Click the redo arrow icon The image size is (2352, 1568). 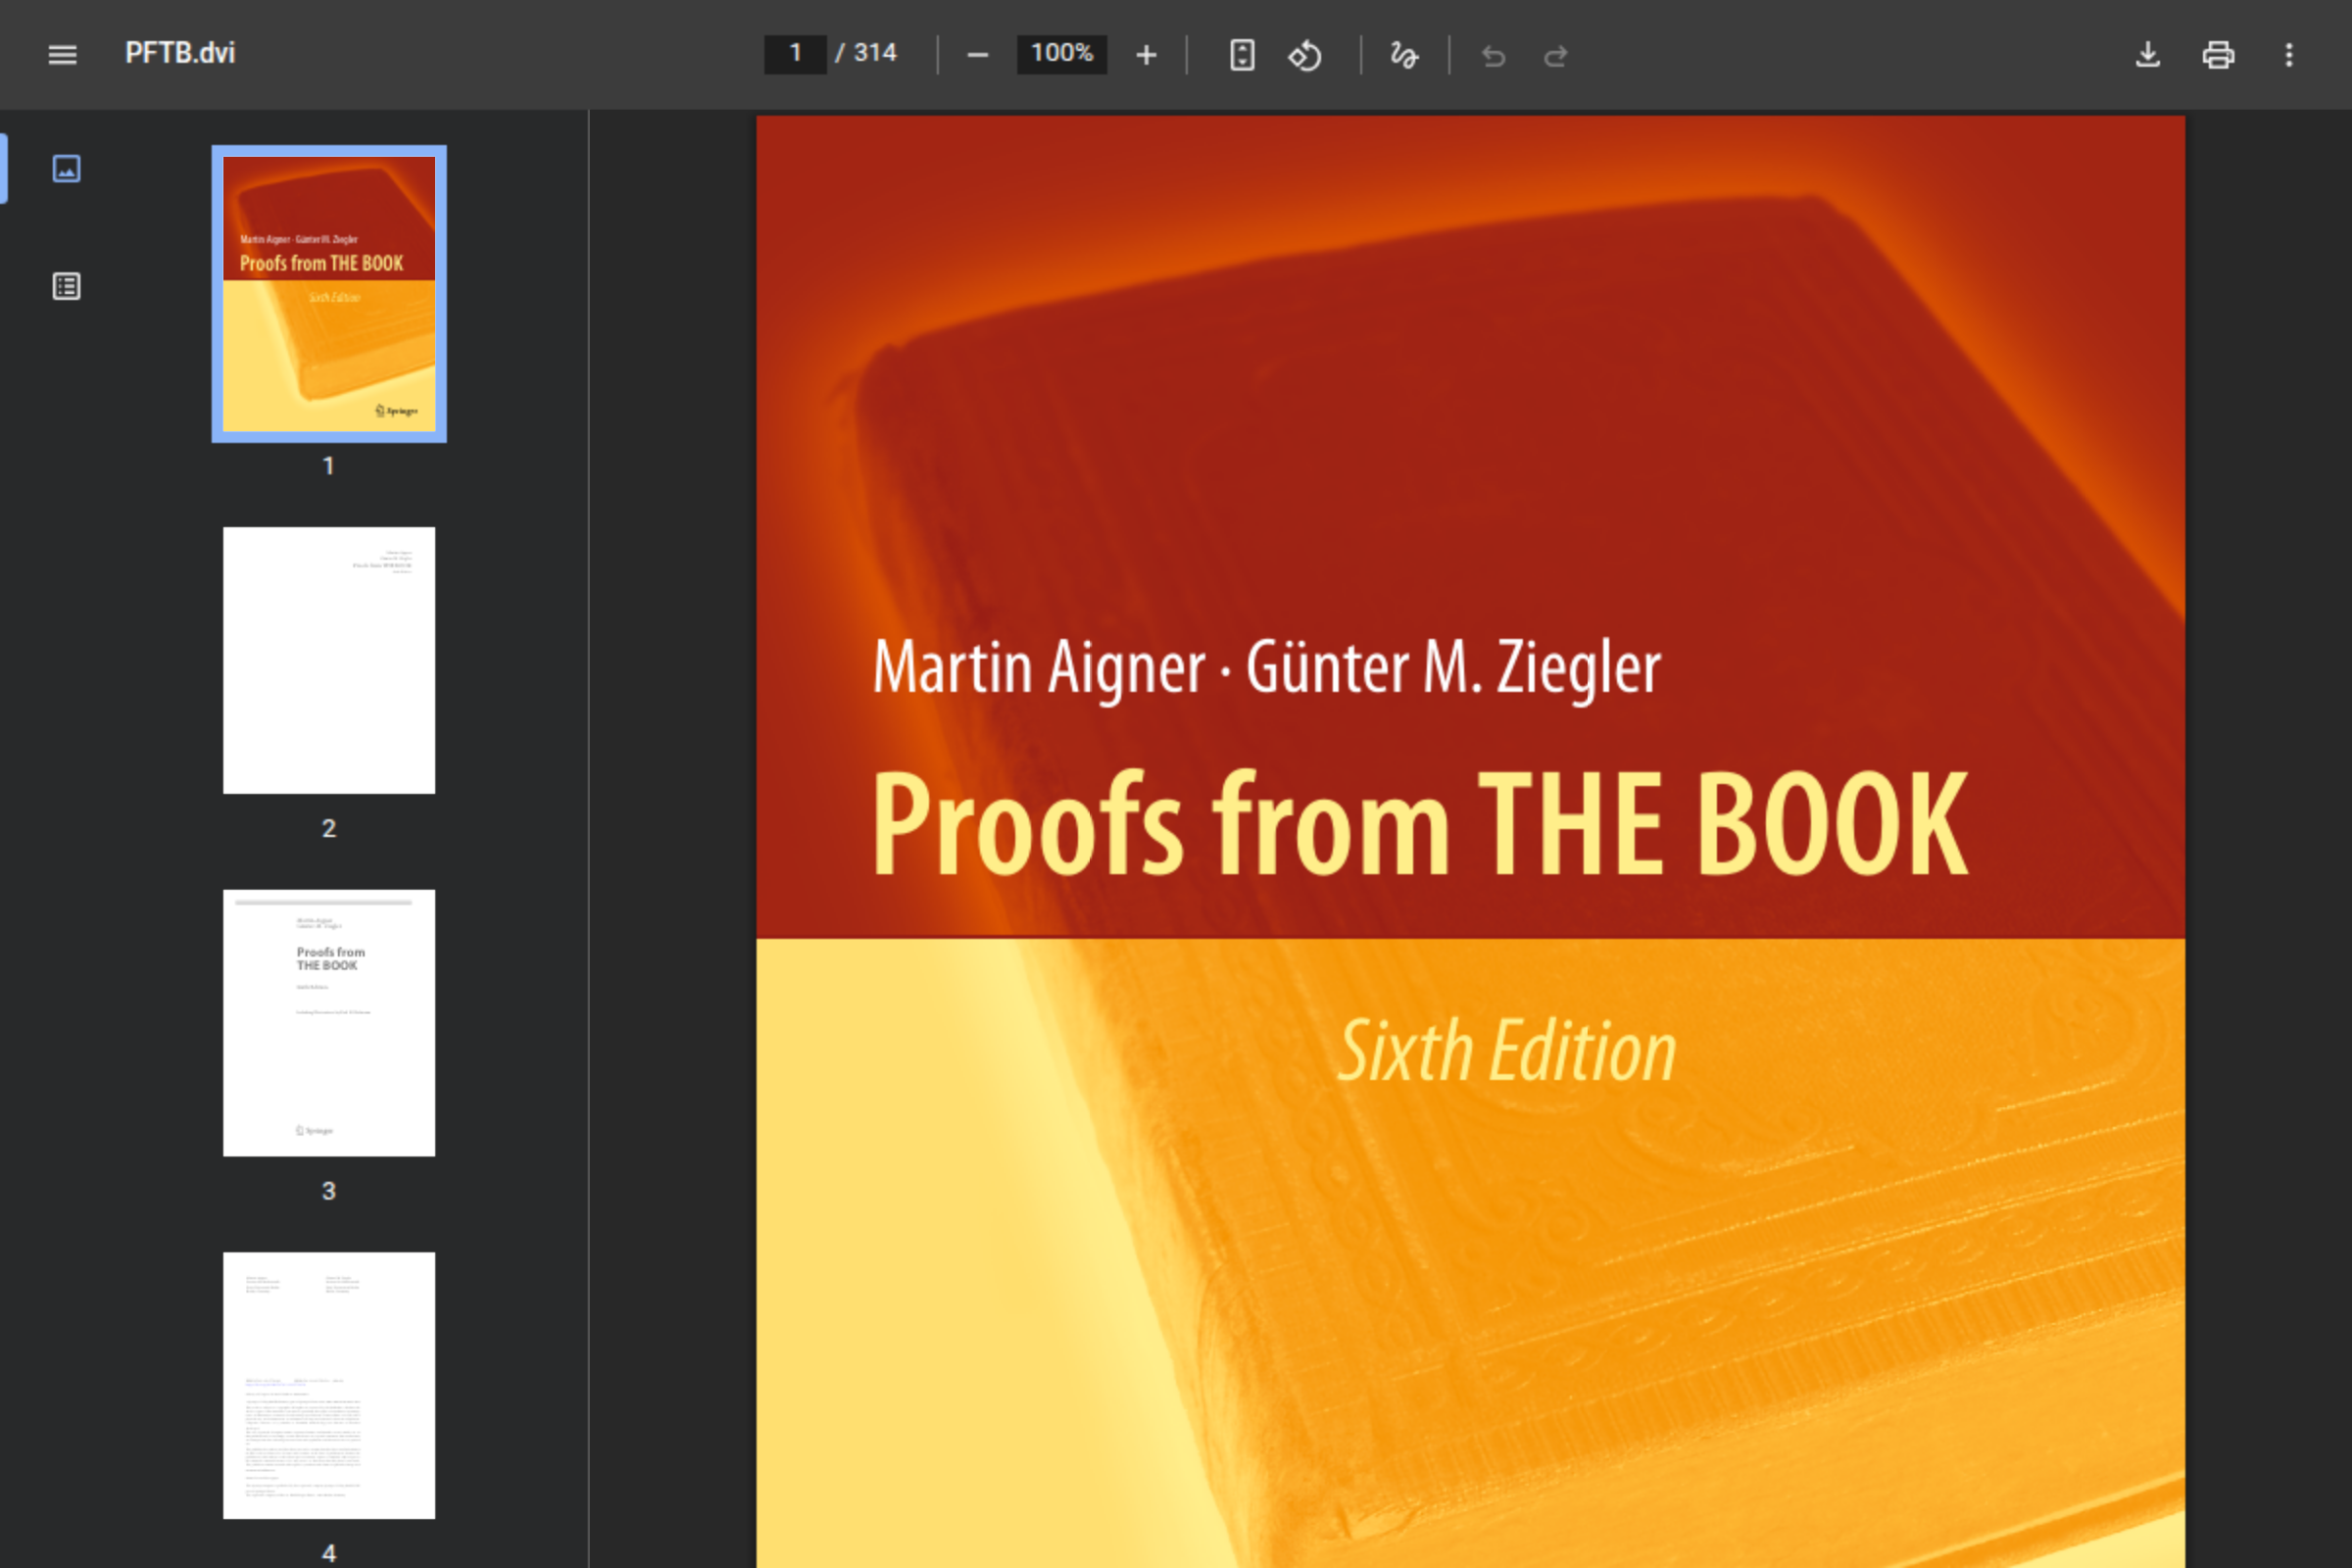pyautogui.click(x=1555, y=55)
